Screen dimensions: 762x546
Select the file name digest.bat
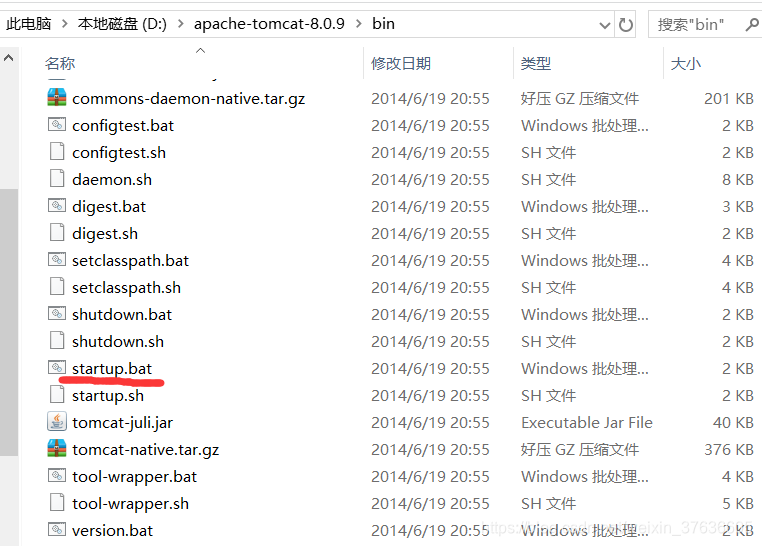click(x=109, y=207)
